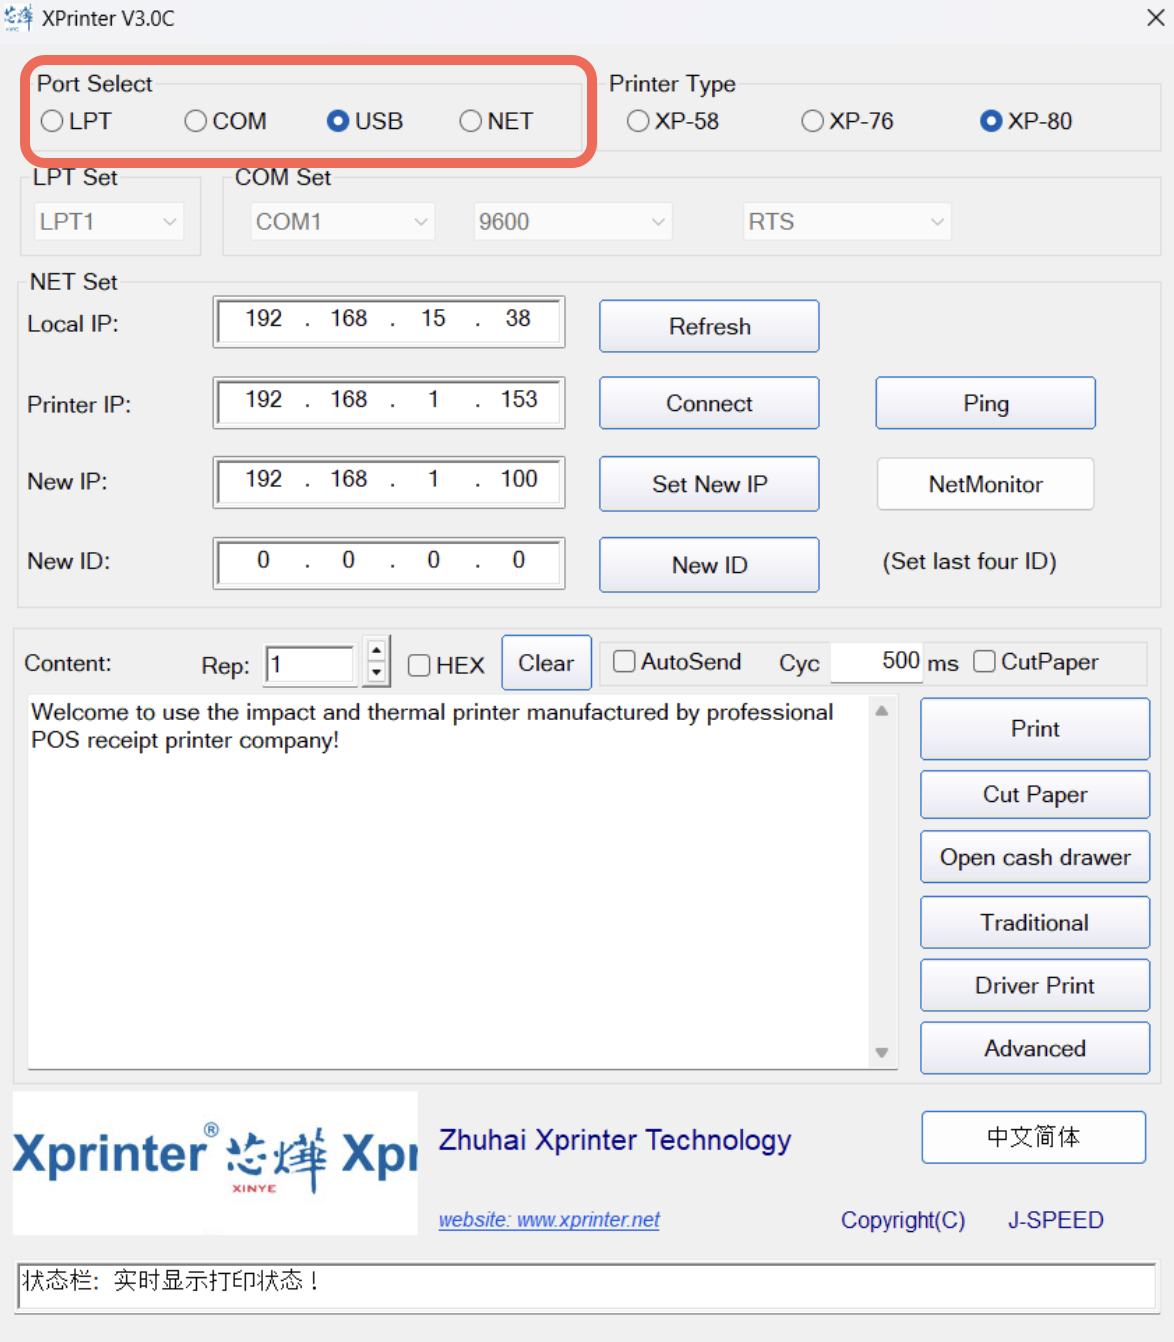
Task: Click the Set New IP button
Action: tap(709, 484)
